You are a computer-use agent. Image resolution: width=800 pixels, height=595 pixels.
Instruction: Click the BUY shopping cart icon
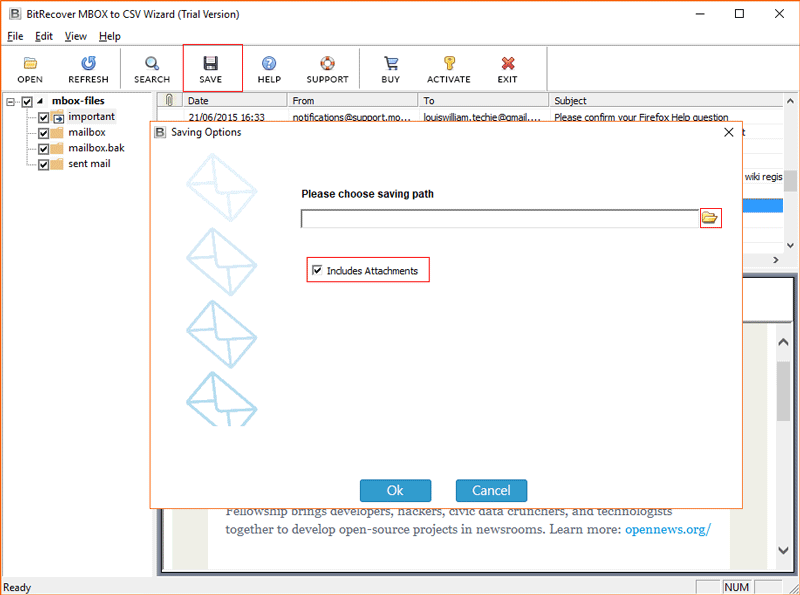coord(391,69)
